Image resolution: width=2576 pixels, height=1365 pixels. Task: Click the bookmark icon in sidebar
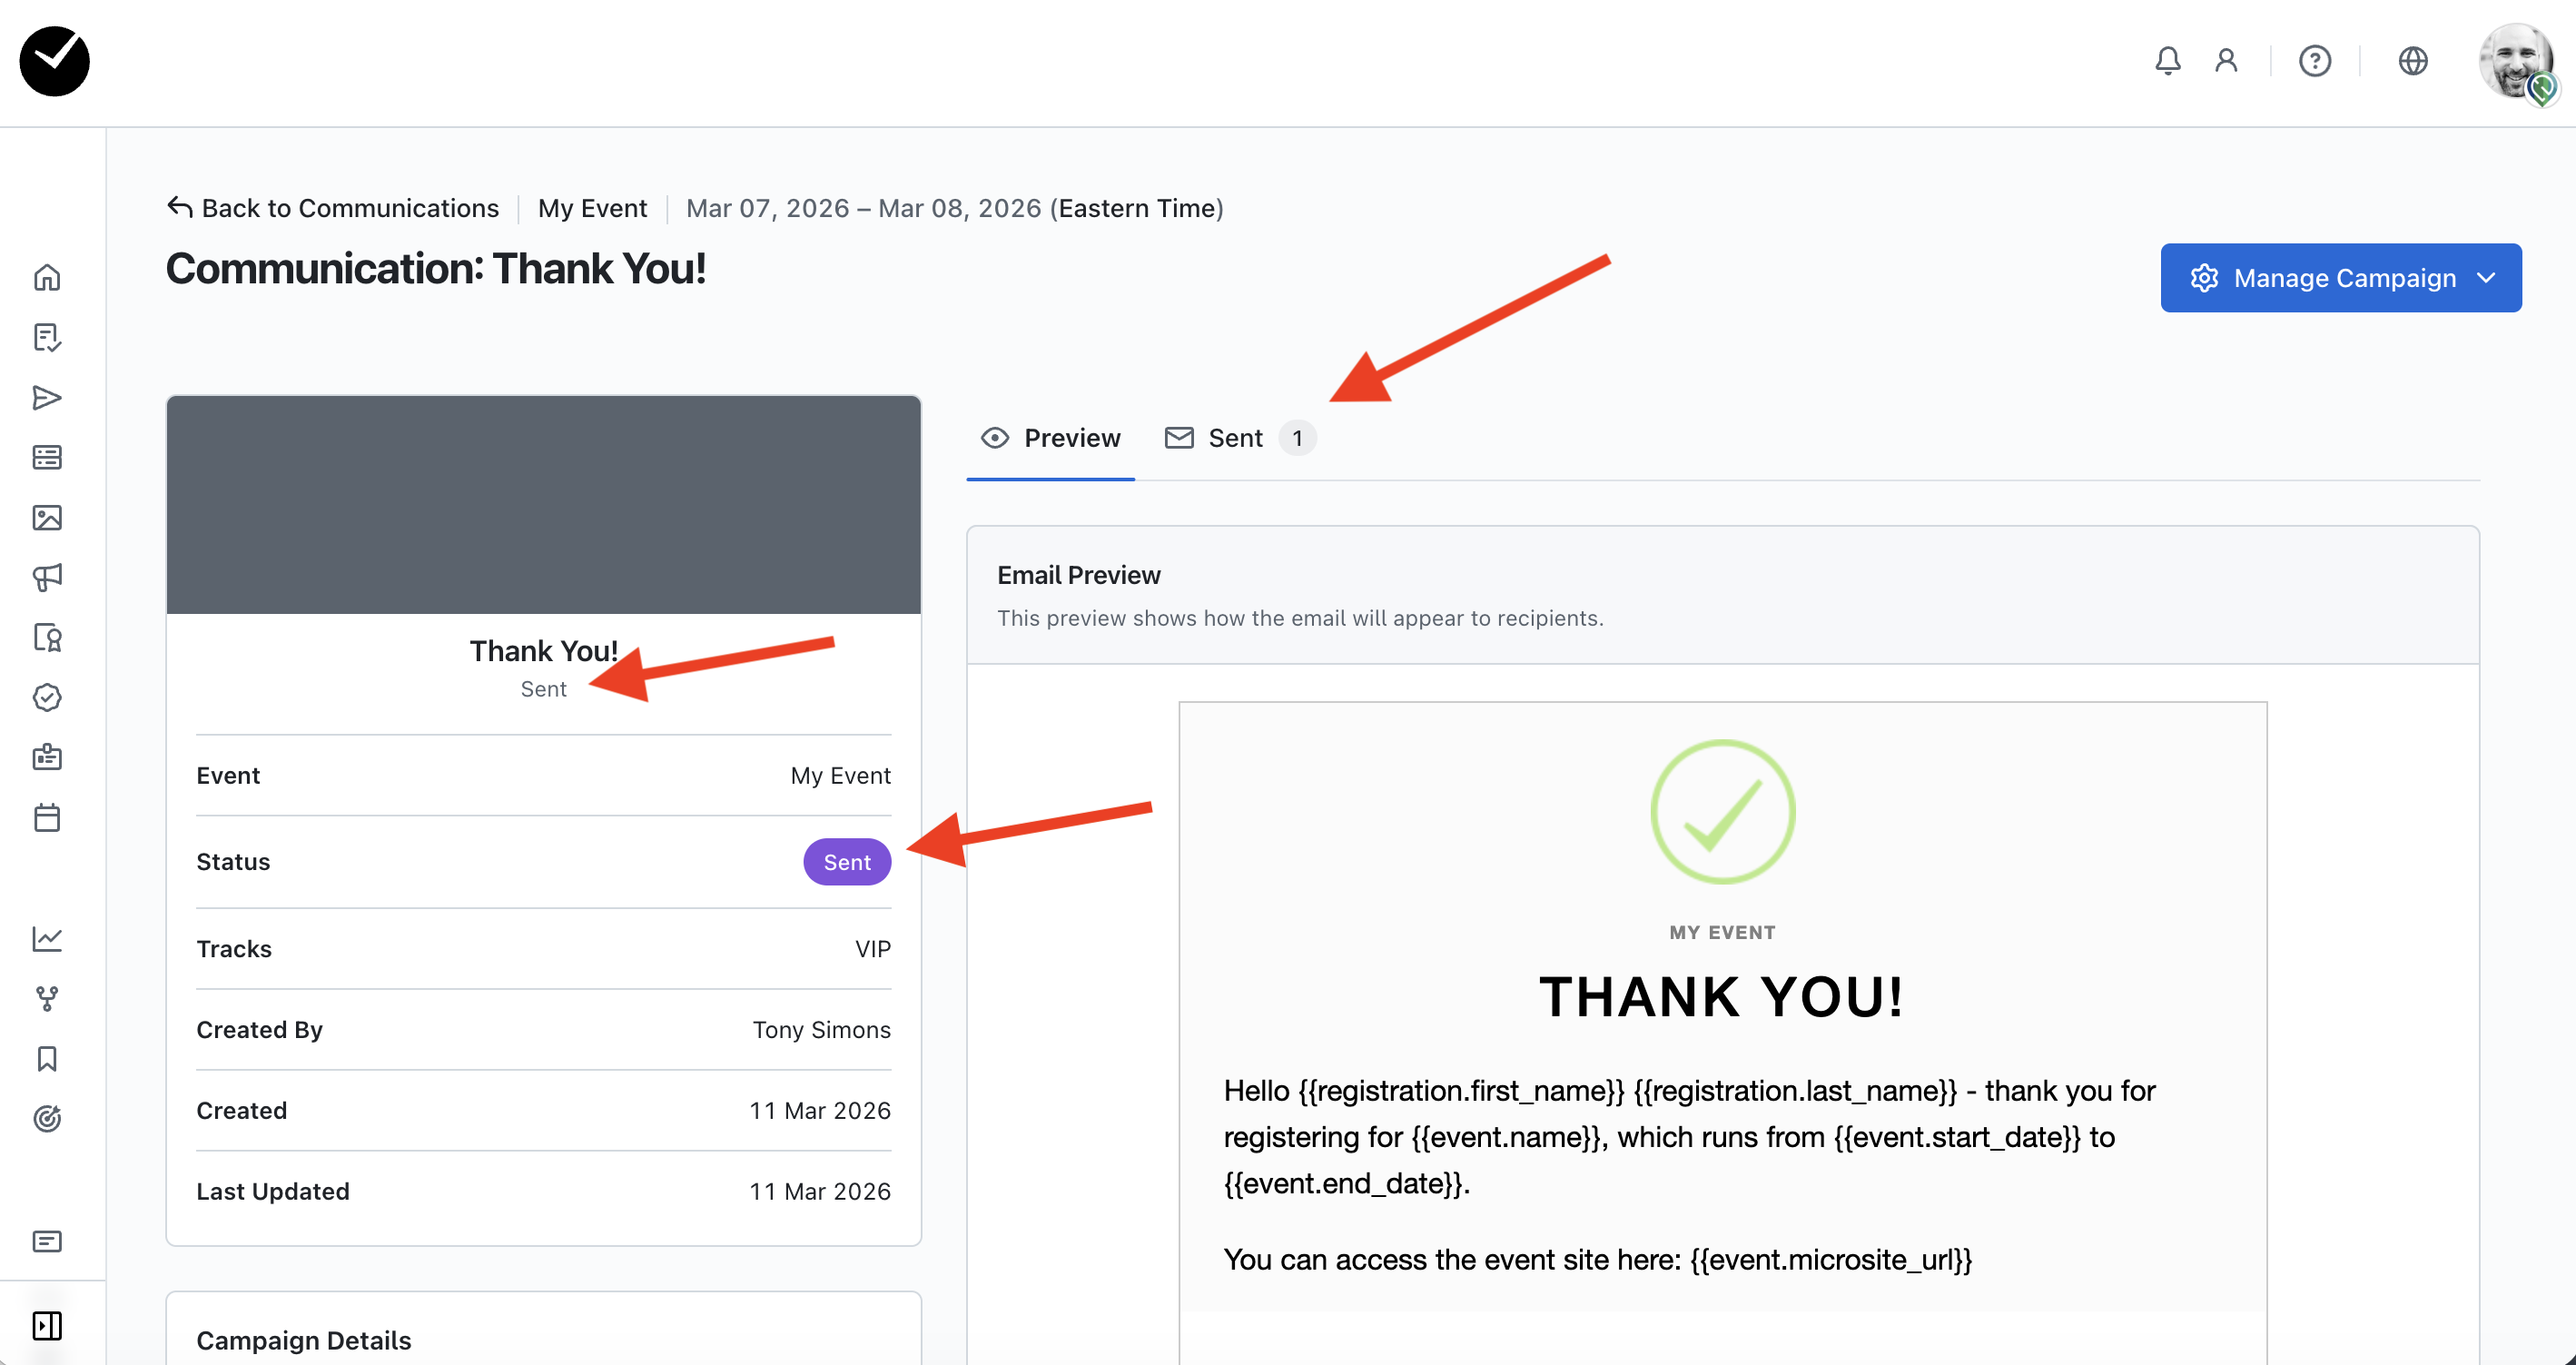pos(47,1058)
